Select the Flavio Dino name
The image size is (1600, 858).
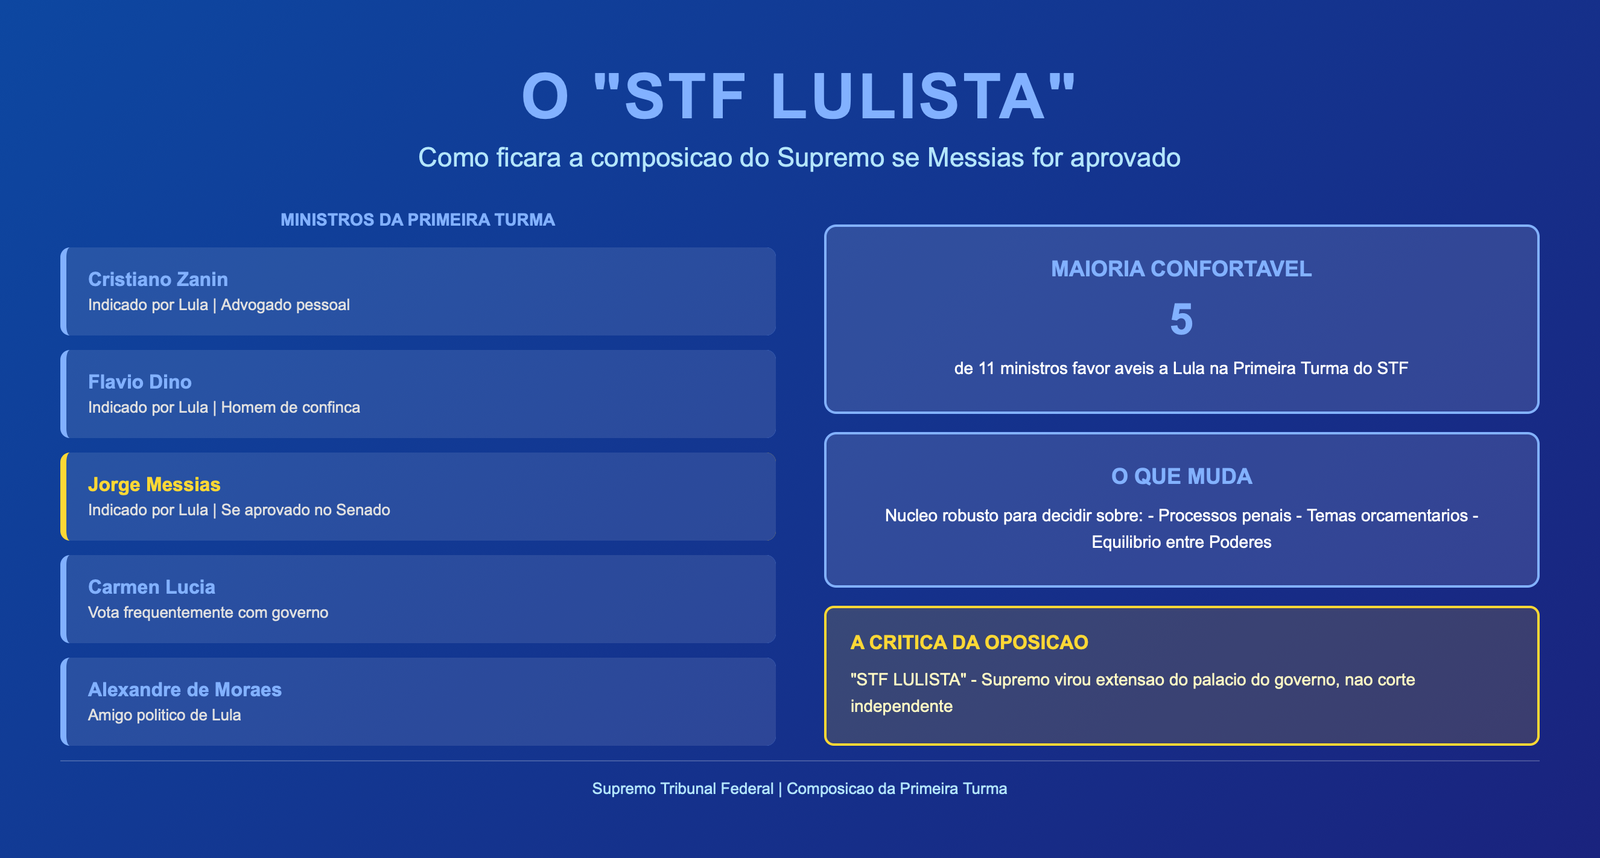click(140, 382)
